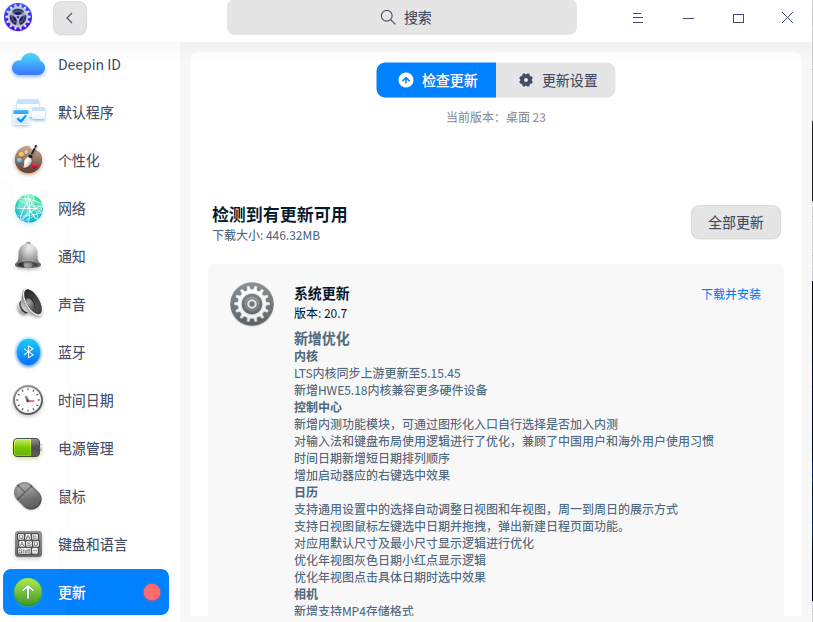Click the 版本: 20.7 version text
This screenshot has height=622, width=813.
320,314
